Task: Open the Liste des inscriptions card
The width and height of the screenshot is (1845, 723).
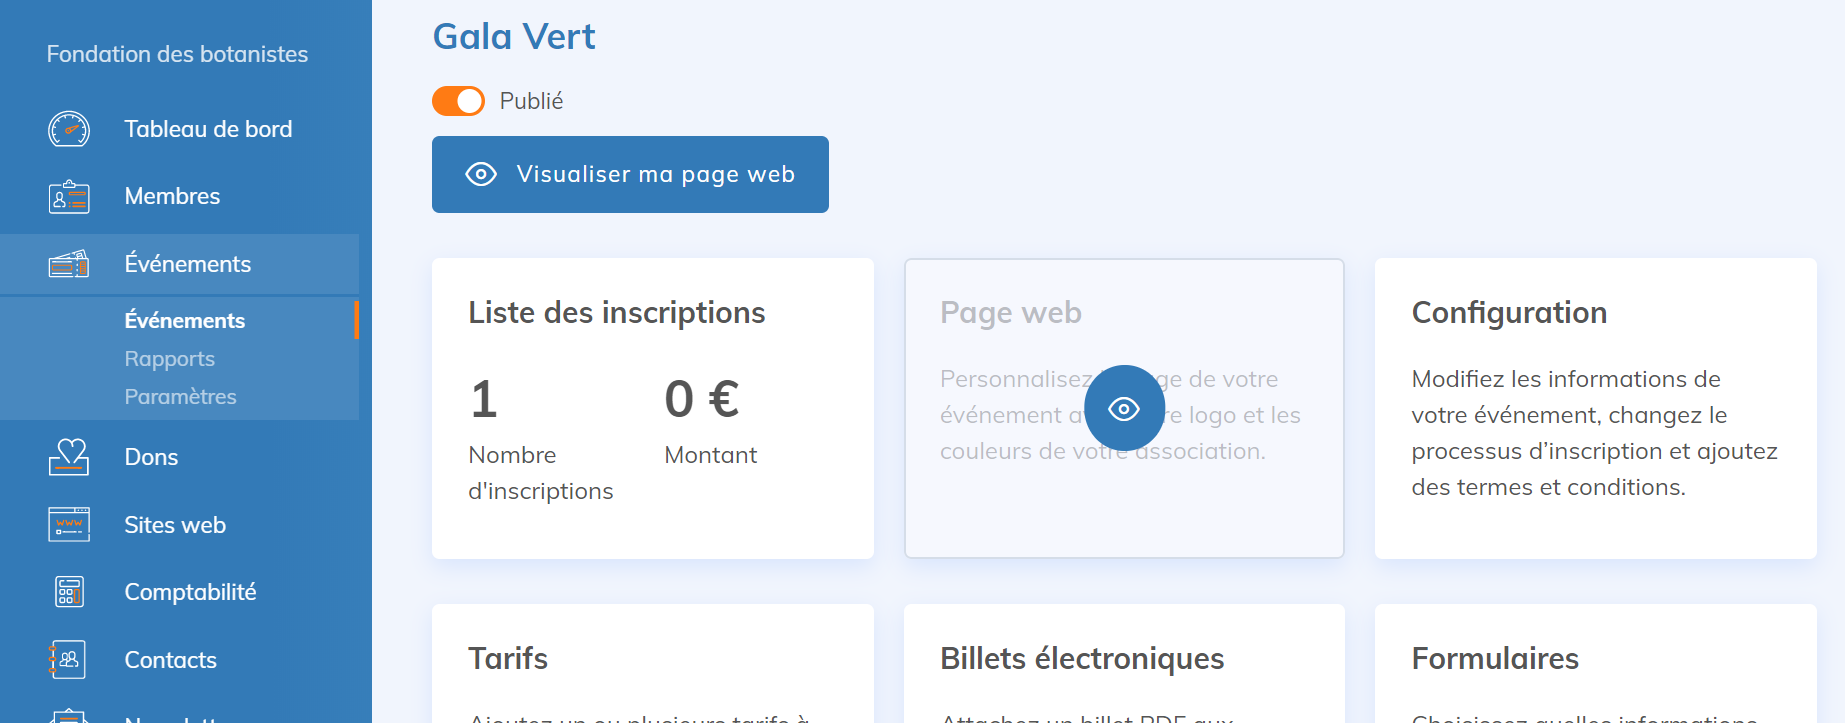Action: pos(652,408)
